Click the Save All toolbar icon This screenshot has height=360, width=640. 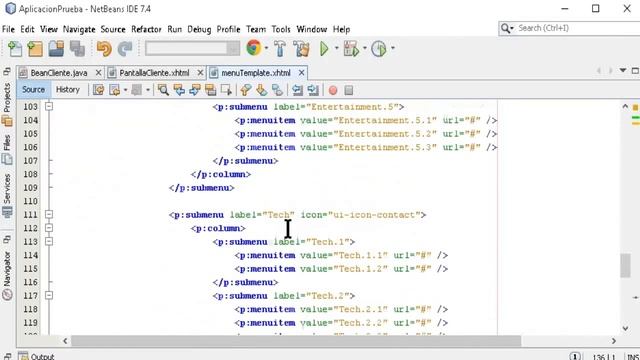[x=77, y=49]
